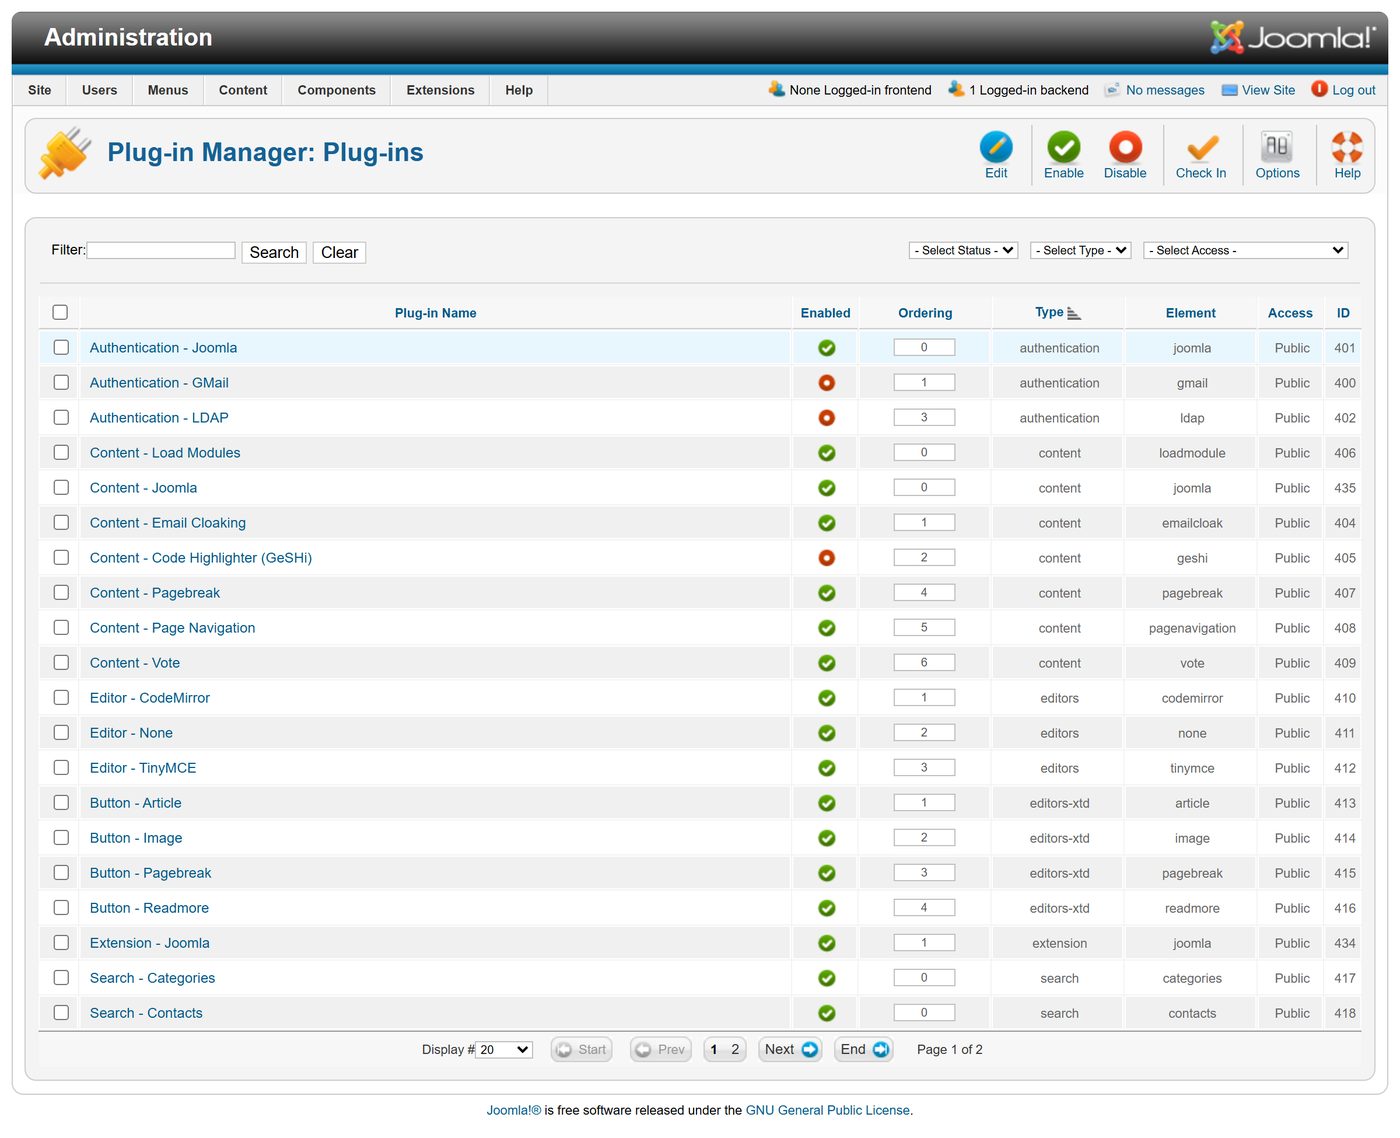Go to the Next page

click(x=790, y=1049)
